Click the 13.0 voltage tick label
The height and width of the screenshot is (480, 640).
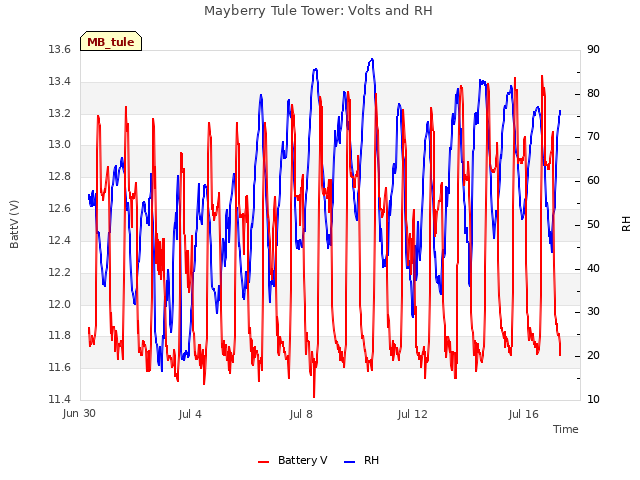(60, 144)
